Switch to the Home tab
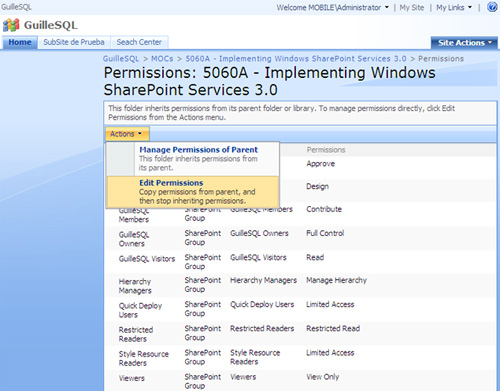500x391 pixels. [x=20, y=42]
